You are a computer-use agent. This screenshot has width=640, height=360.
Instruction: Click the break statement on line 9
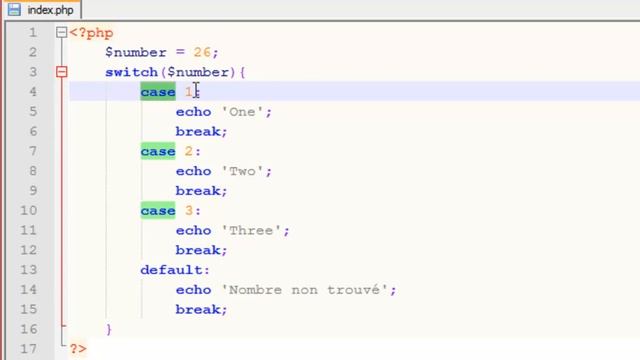(x=201, y=191)
